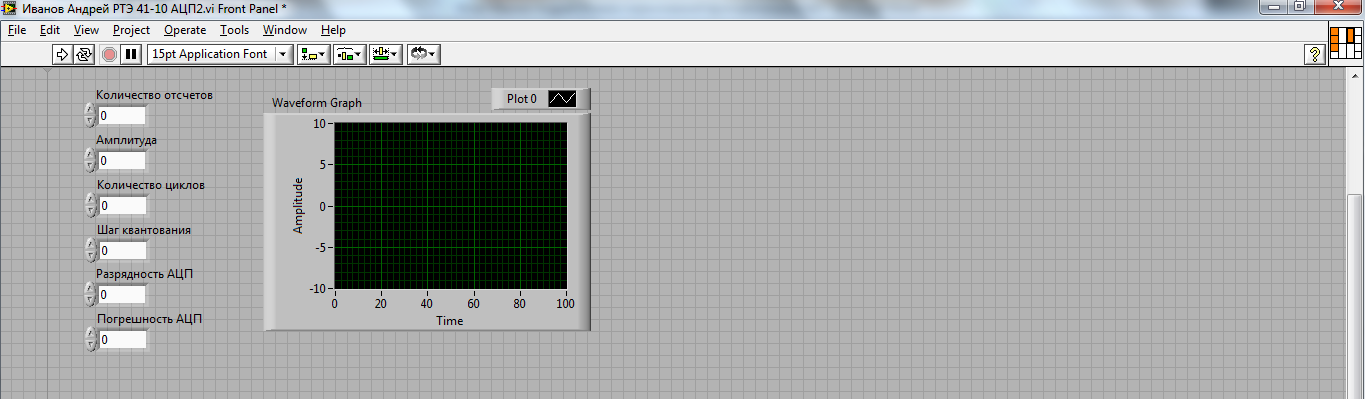Screen dimensions: 1365x399
Task: Open the Tools menu
Action: [x=234, y=30]
